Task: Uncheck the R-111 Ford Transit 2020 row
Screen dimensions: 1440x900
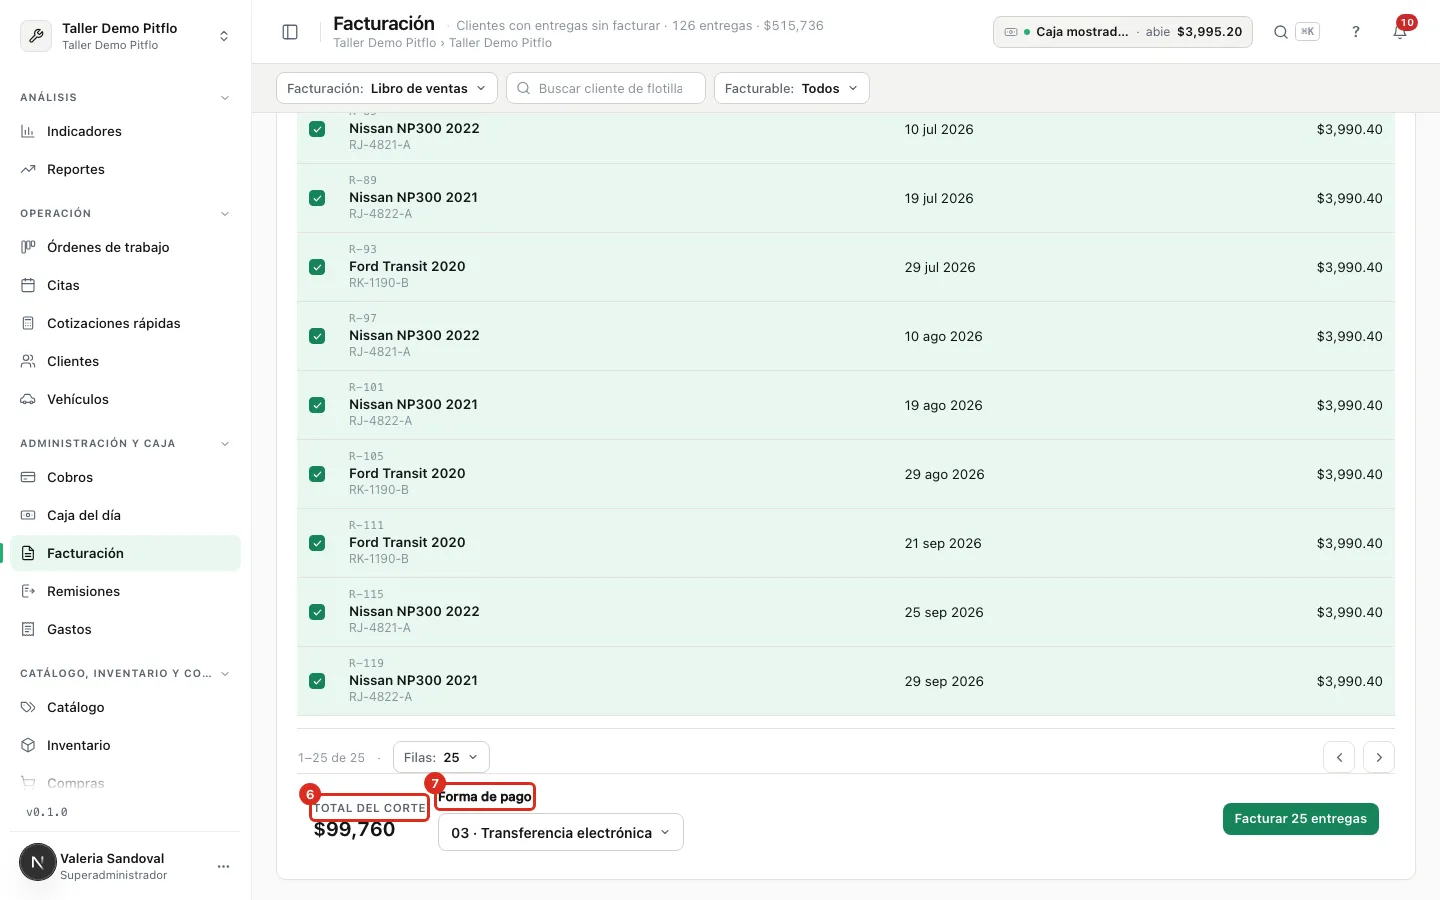Action: pyautogui.click(x=317, y=543)
